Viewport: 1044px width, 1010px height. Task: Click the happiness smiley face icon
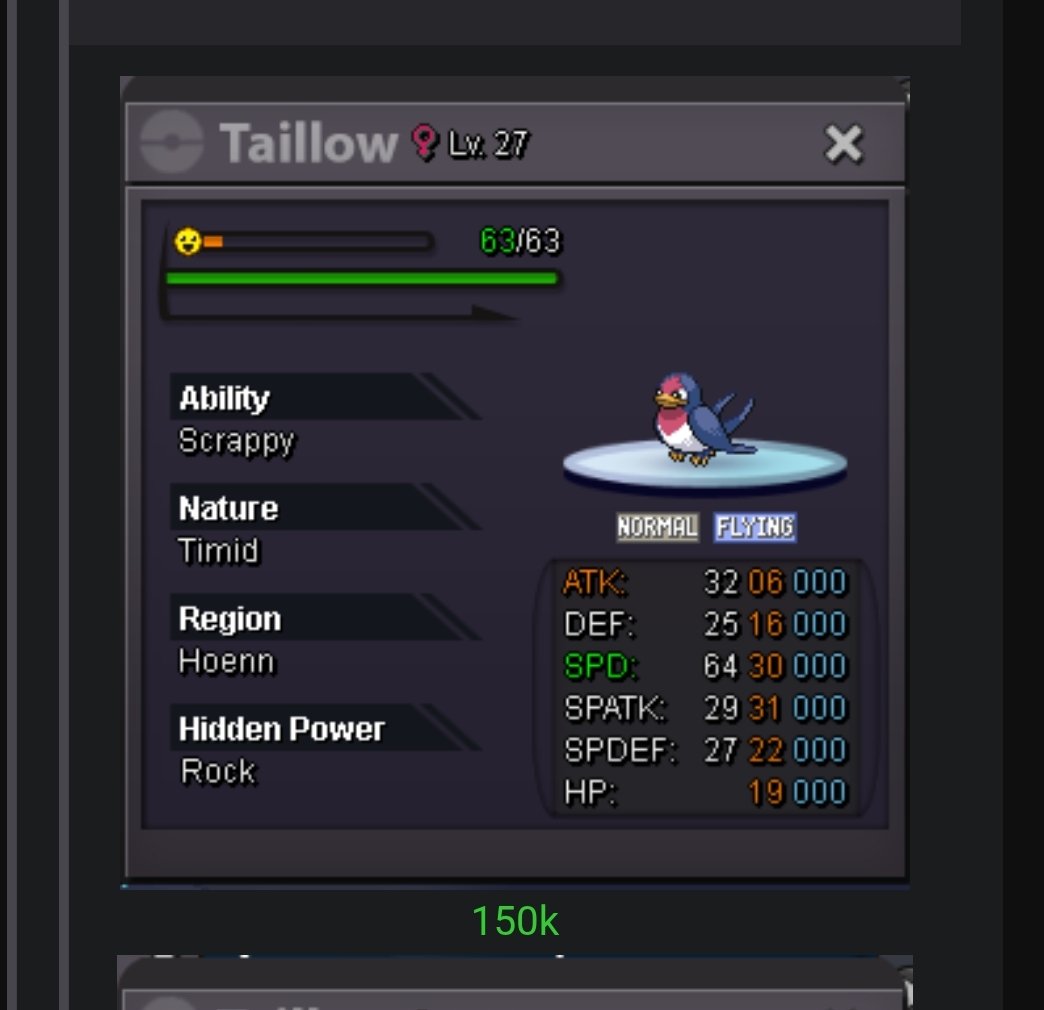pos(188,241)
